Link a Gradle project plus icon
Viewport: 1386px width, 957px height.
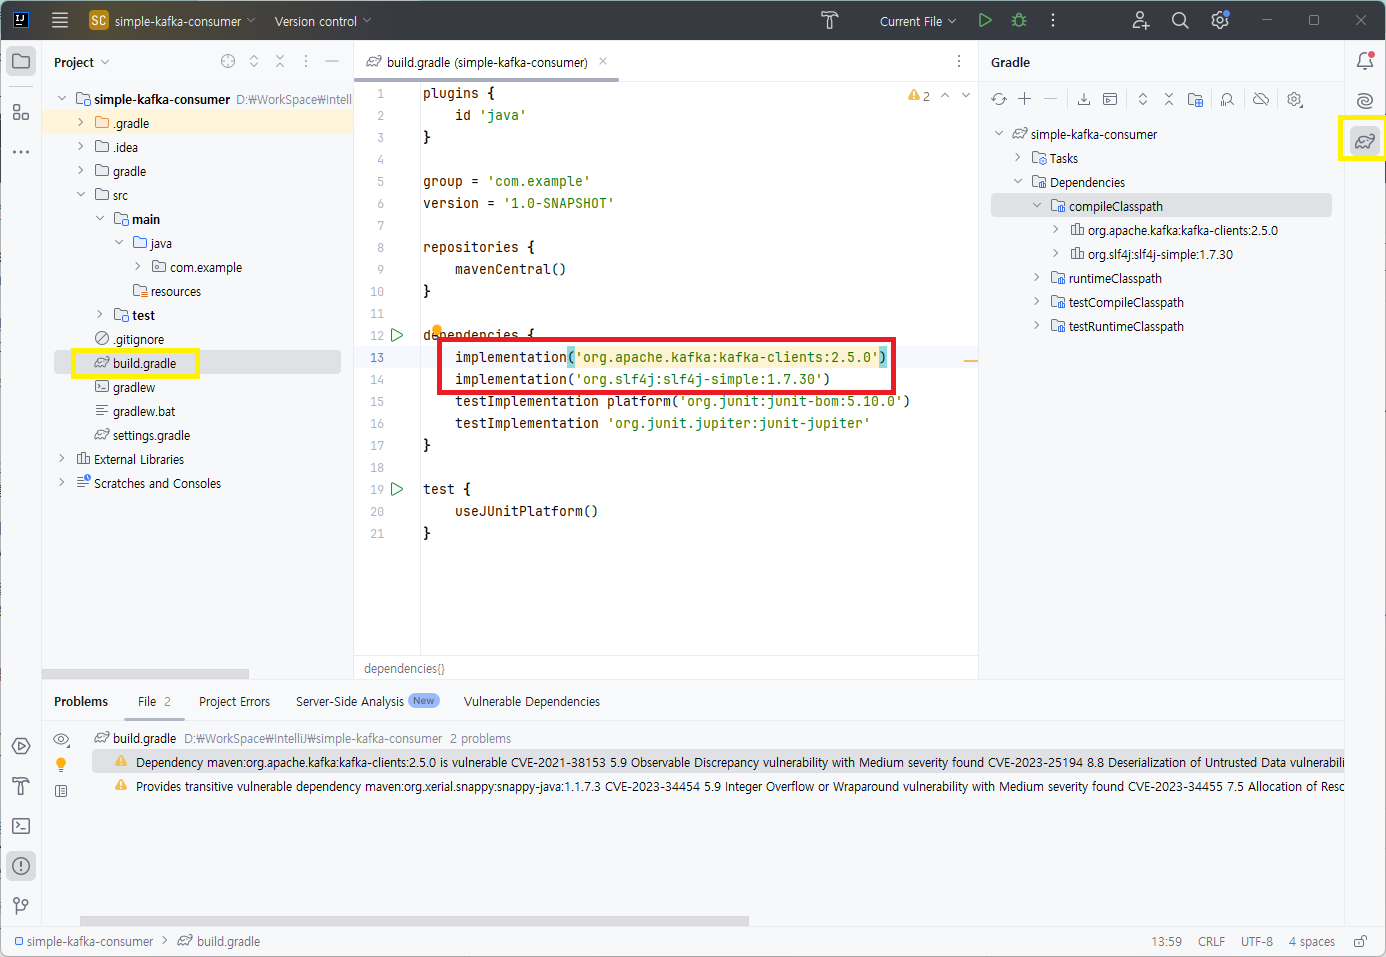click(1025, 99)
